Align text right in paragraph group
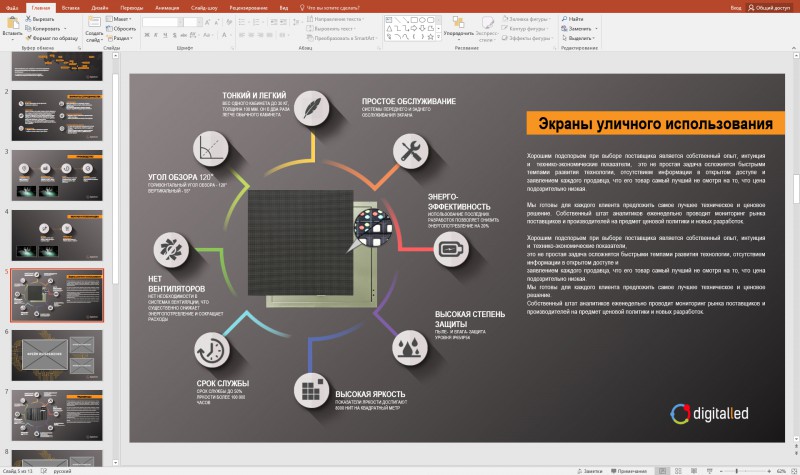Image resolution: width=800 pixels, height=475 pixels. pos(261,35)
